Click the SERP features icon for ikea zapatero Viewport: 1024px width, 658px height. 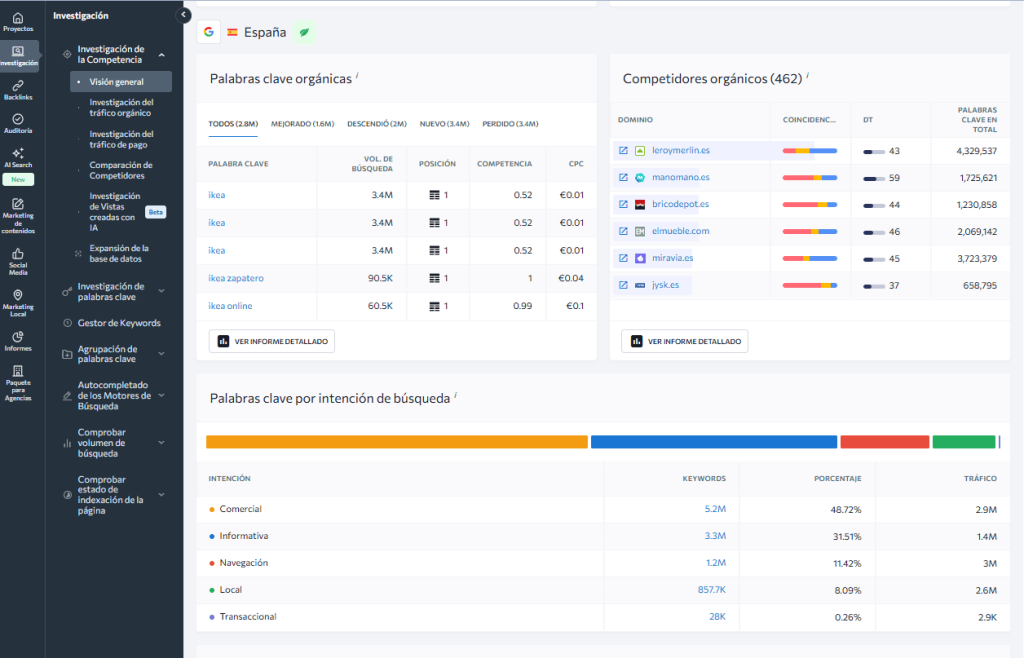[x=434, y=278]
